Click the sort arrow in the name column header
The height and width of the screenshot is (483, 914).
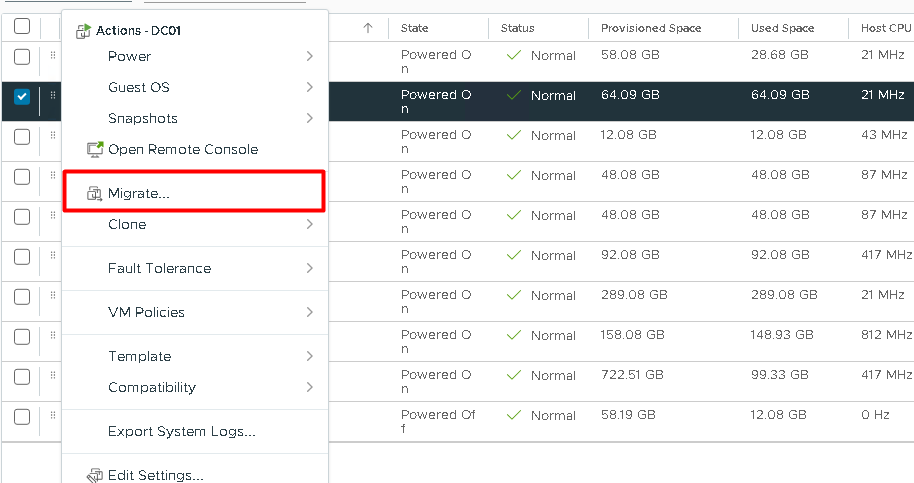click(x=368, y=28)
